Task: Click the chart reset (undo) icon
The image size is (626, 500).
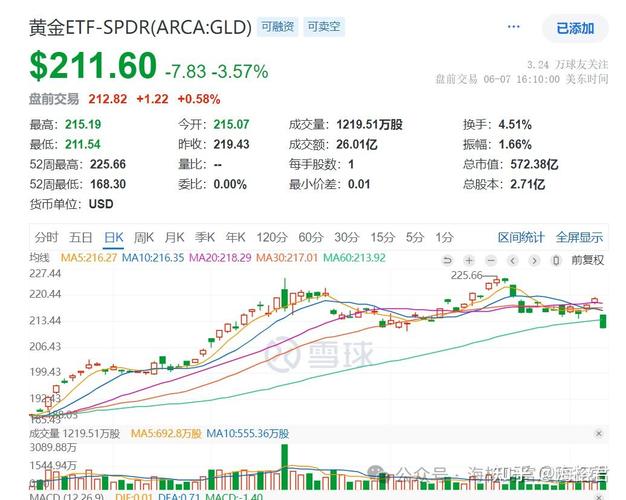Action: point(448,260)
